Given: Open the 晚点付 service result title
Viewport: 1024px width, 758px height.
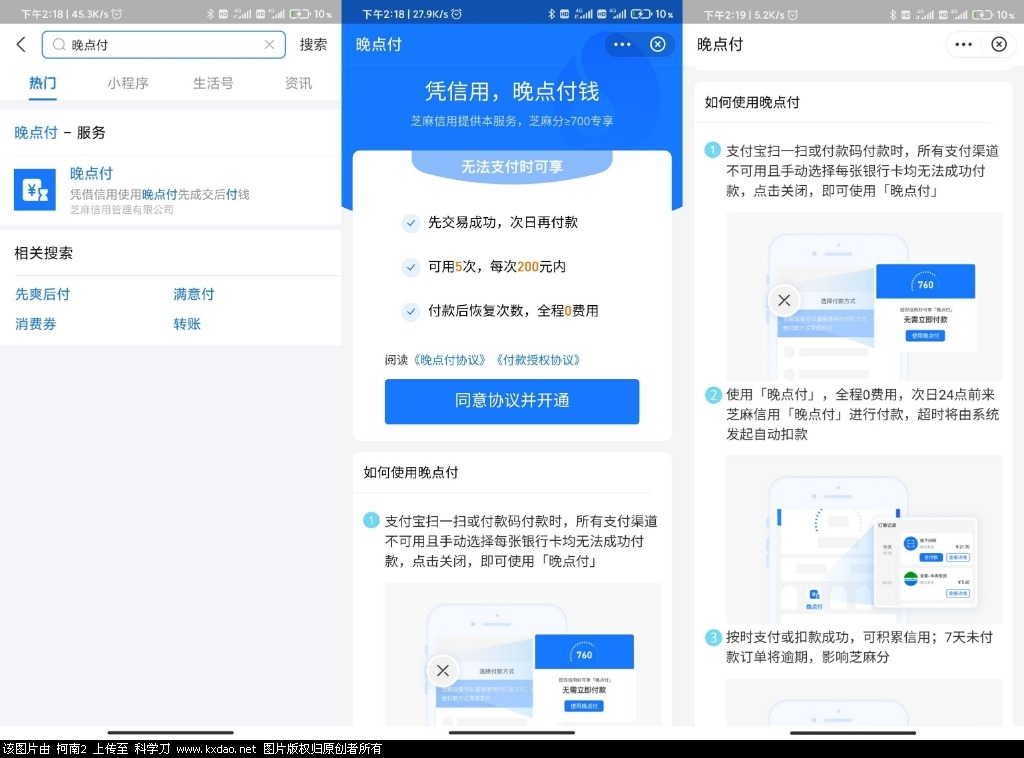Looking at the screenshot, I should [x=91, y=174].
